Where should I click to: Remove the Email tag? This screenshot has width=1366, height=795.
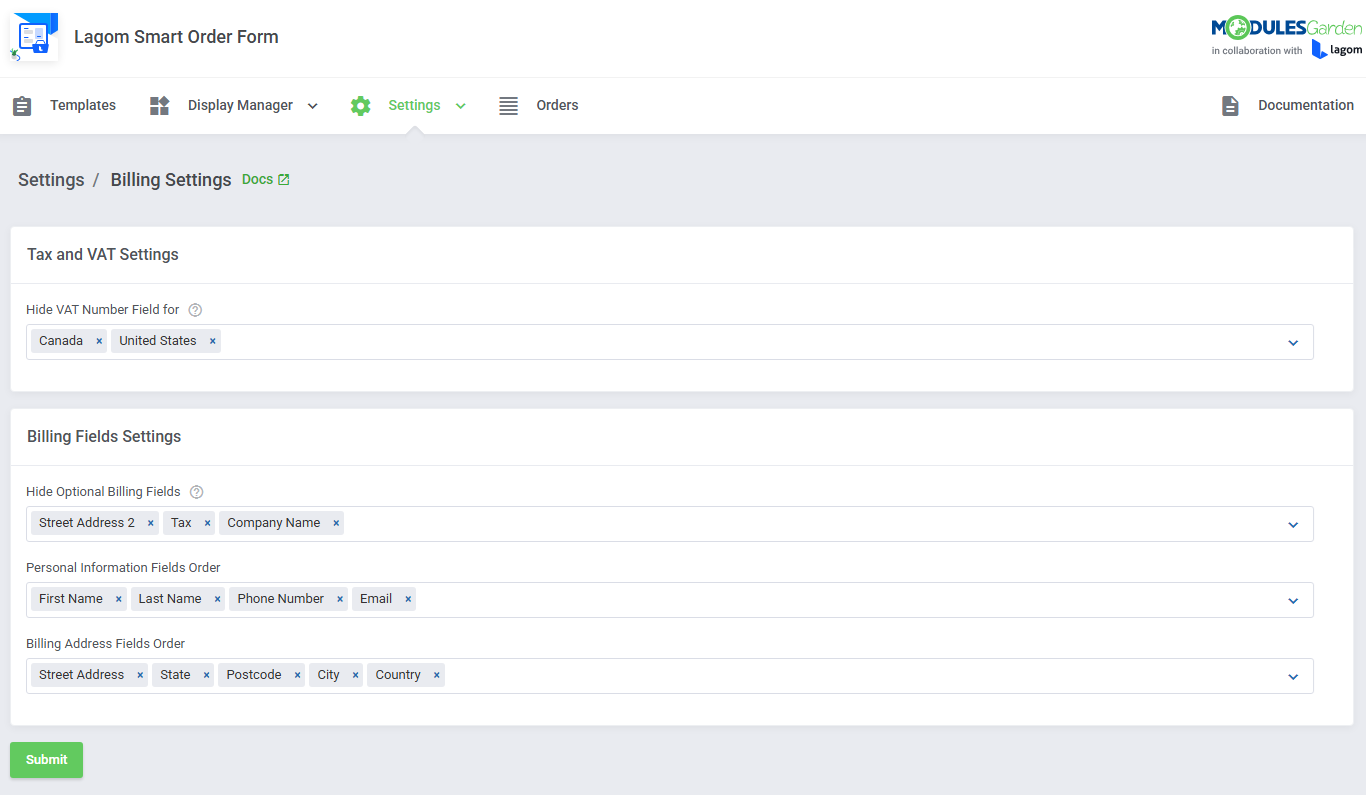(x=408, y=599)
